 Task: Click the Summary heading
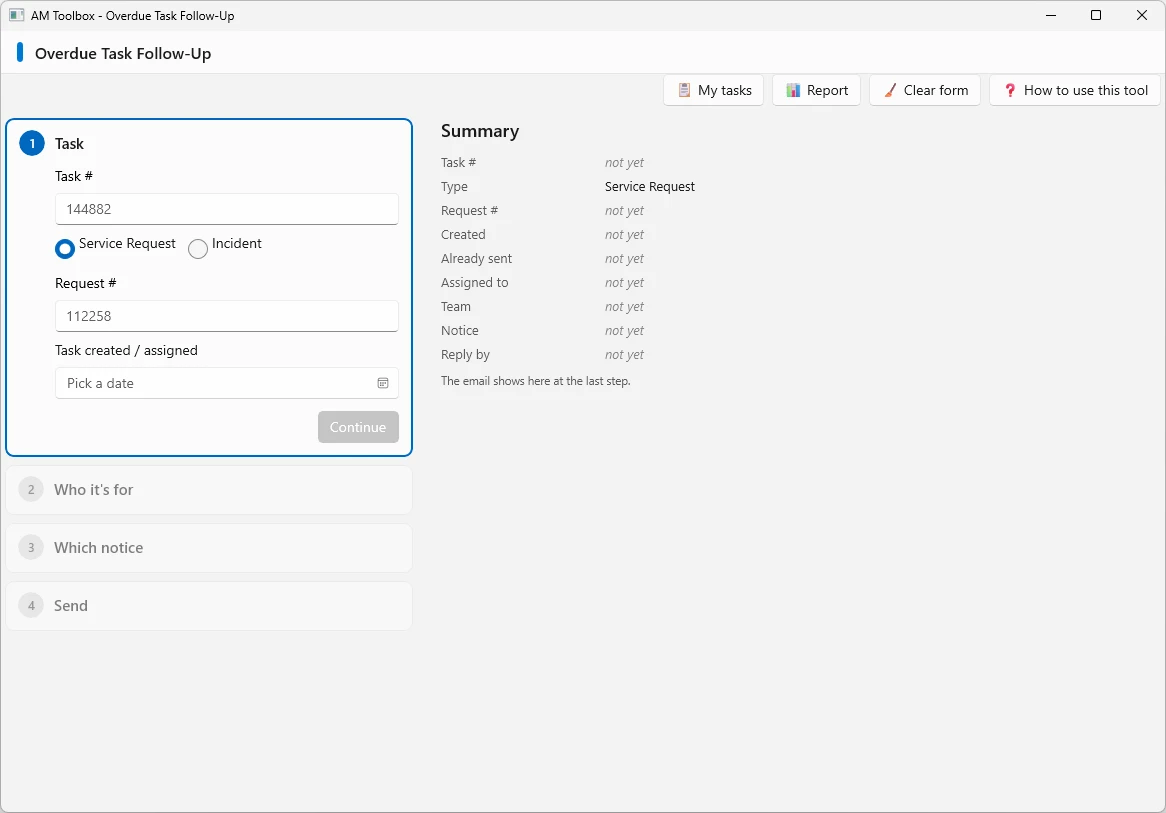click(x=480, y=131)
